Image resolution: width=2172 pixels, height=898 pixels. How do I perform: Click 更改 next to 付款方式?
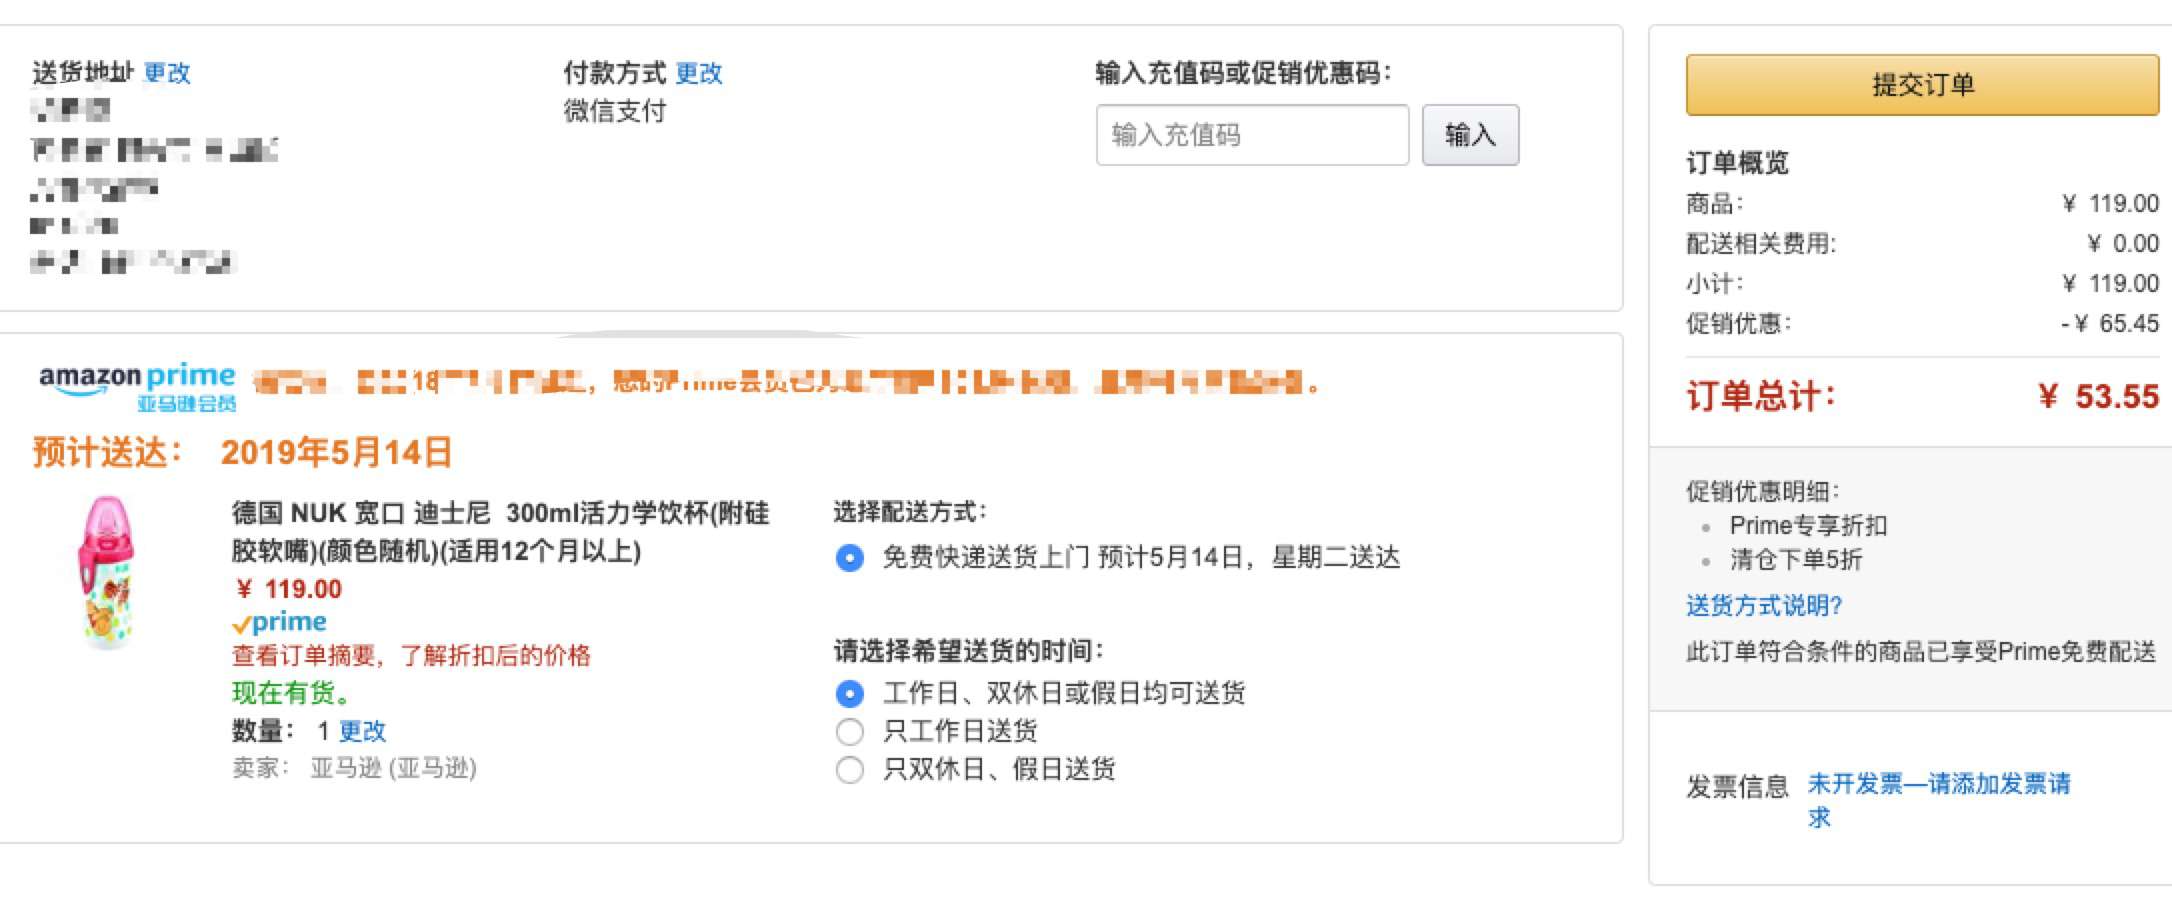tap(700, 72)
